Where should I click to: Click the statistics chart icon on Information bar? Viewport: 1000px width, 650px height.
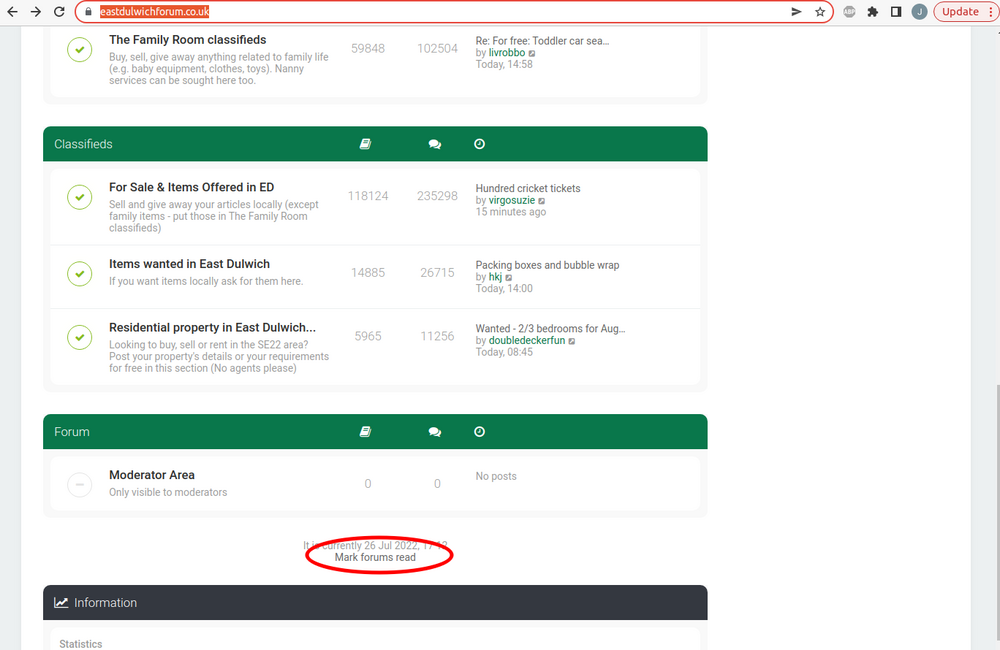point(62,602)
